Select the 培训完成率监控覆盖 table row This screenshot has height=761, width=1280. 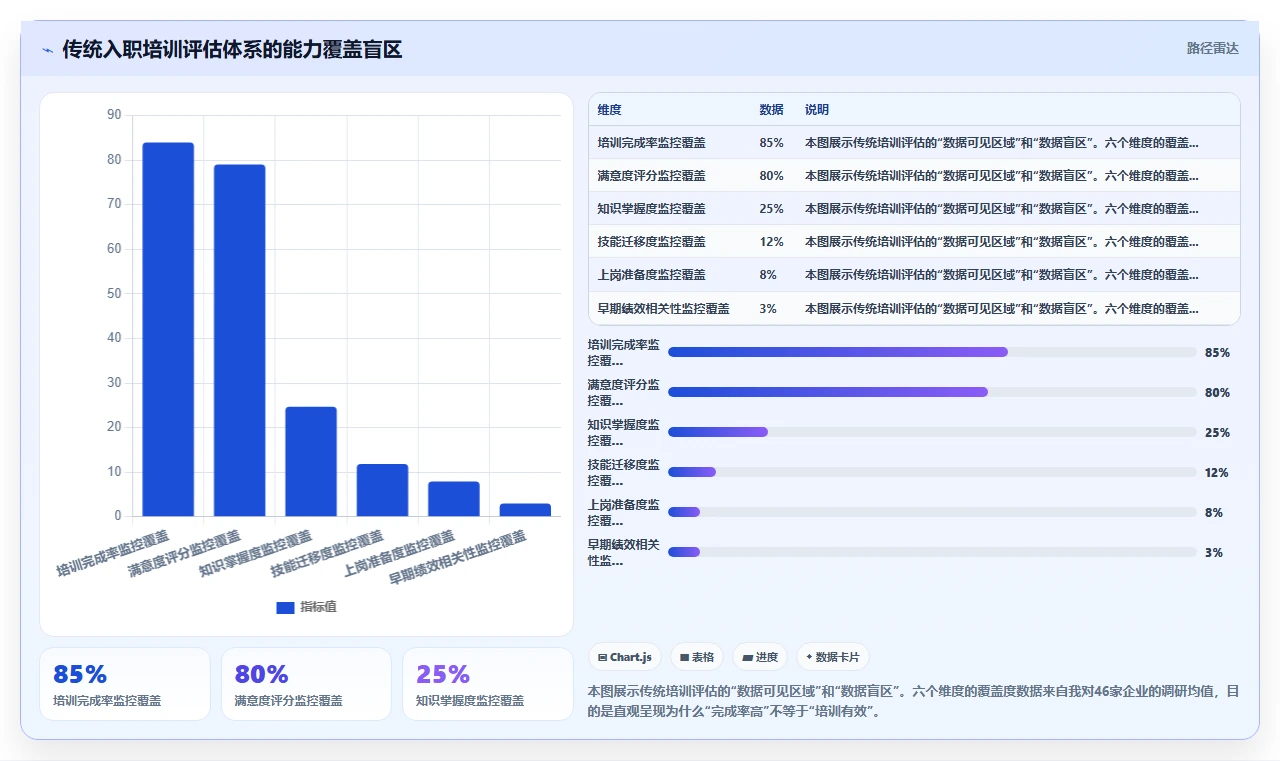[x=914, y=143]
